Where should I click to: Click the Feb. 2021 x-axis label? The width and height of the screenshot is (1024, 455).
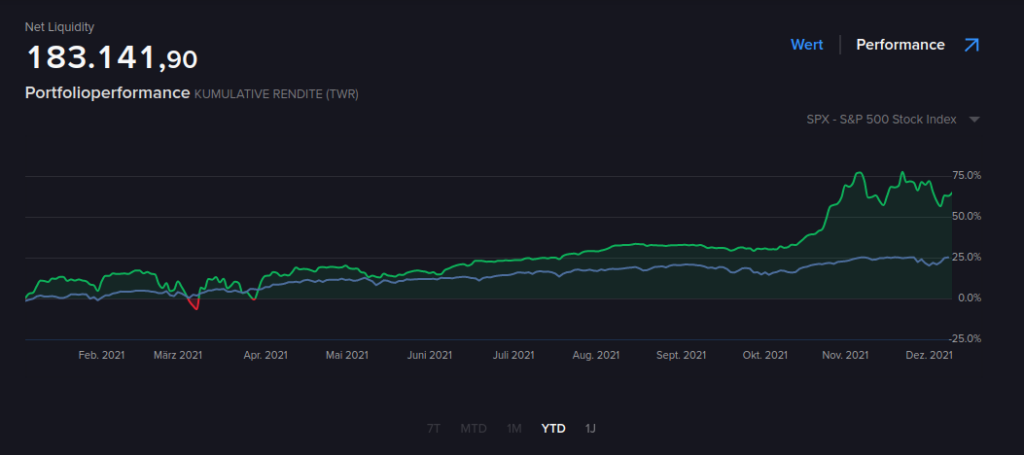101,355
